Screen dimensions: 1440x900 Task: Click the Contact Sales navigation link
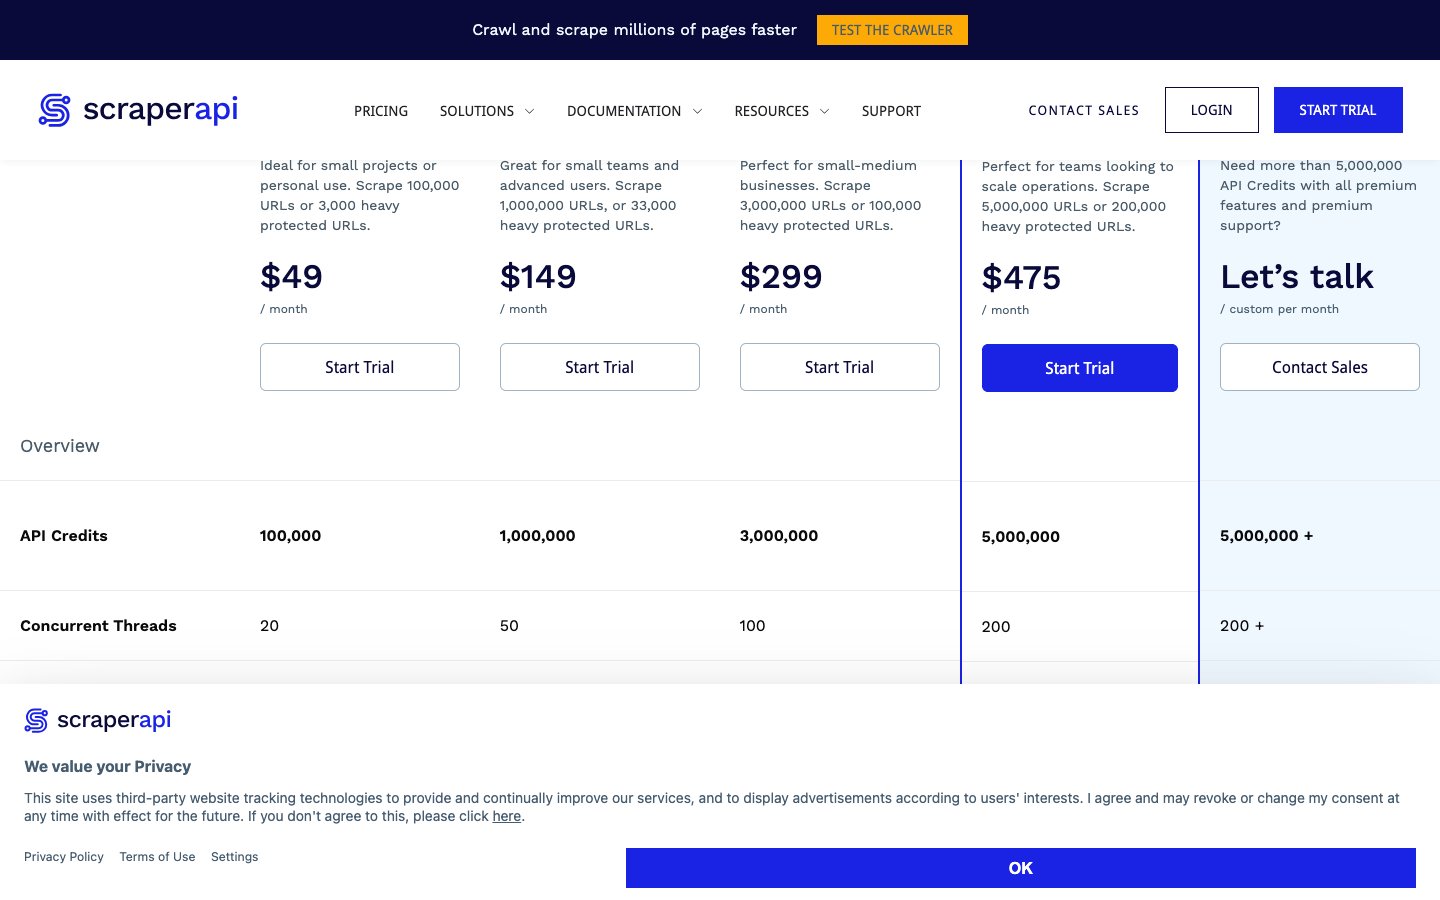click(1084, 111)
